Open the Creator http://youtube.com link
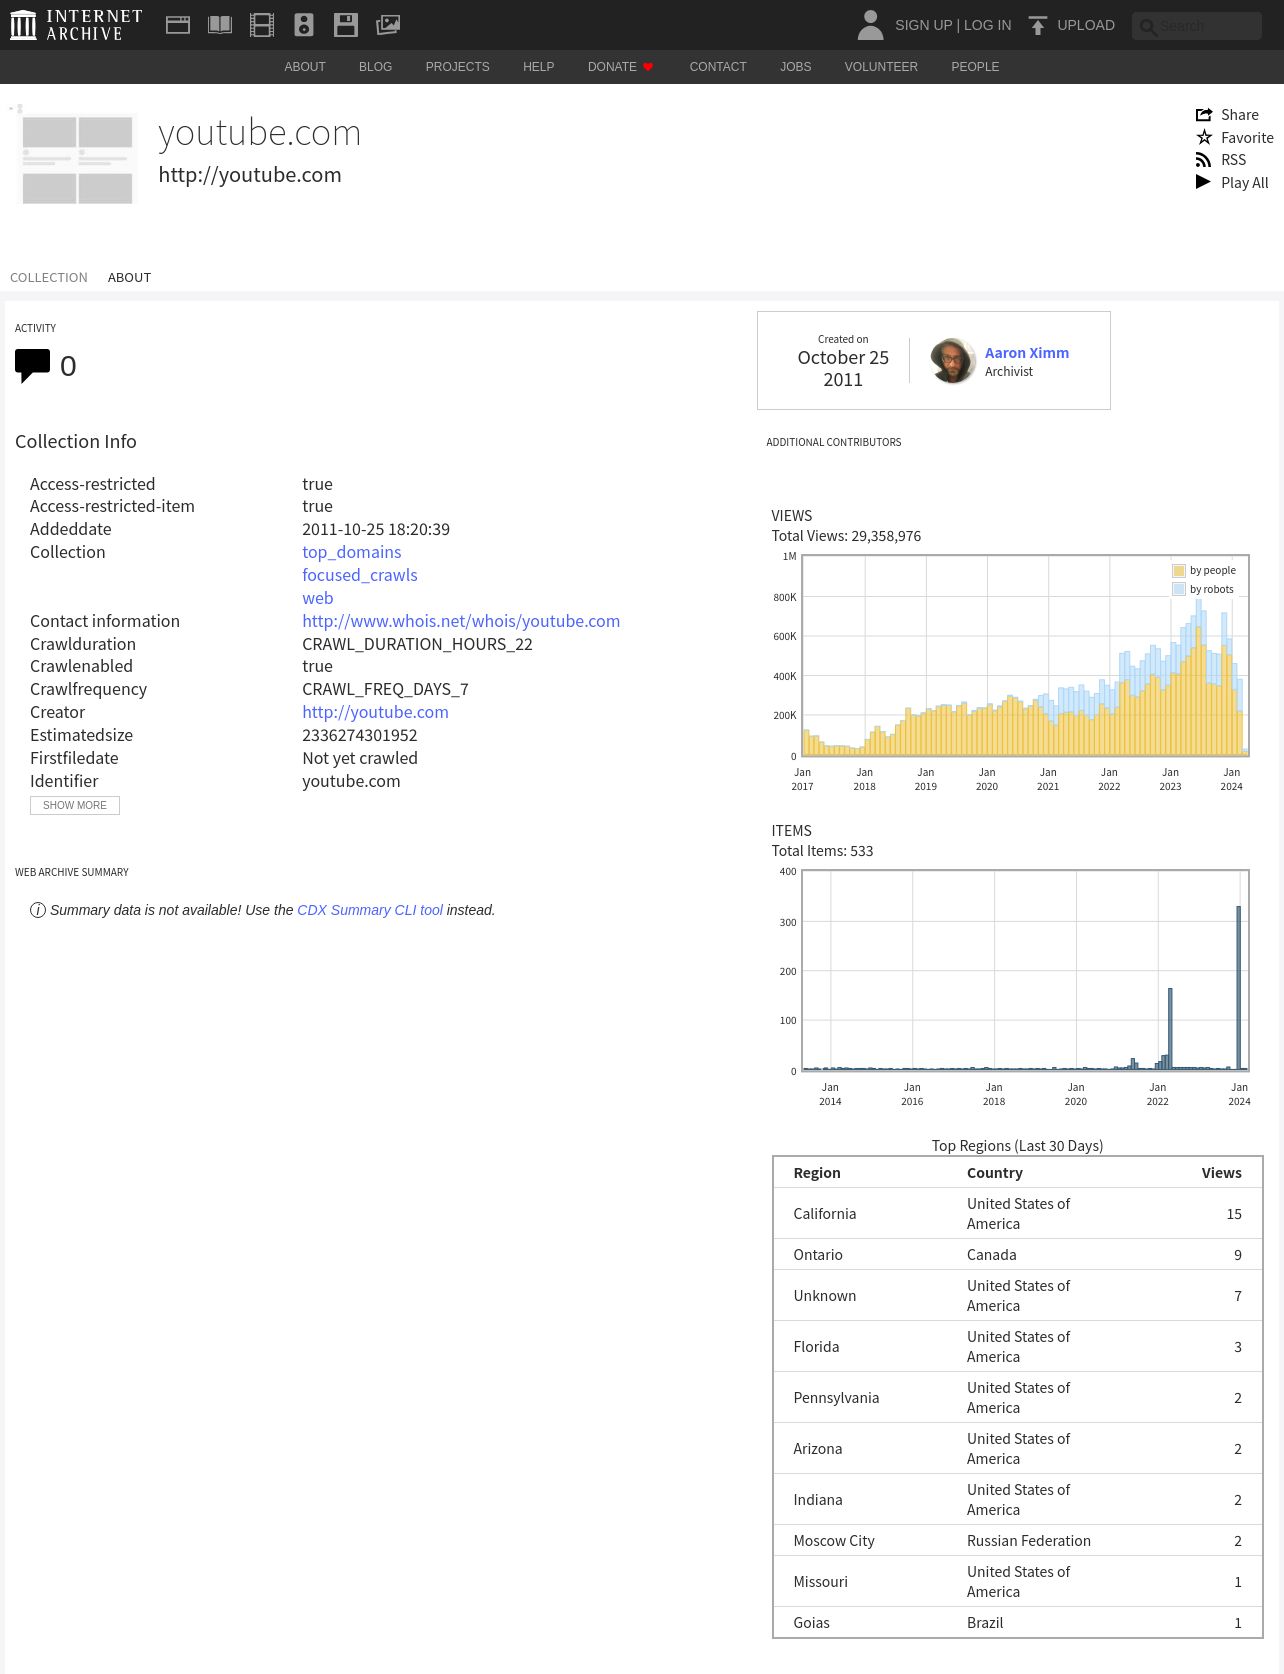Image resolution: width=1284 pixels, height=1674 pixels. coord(376,712)
